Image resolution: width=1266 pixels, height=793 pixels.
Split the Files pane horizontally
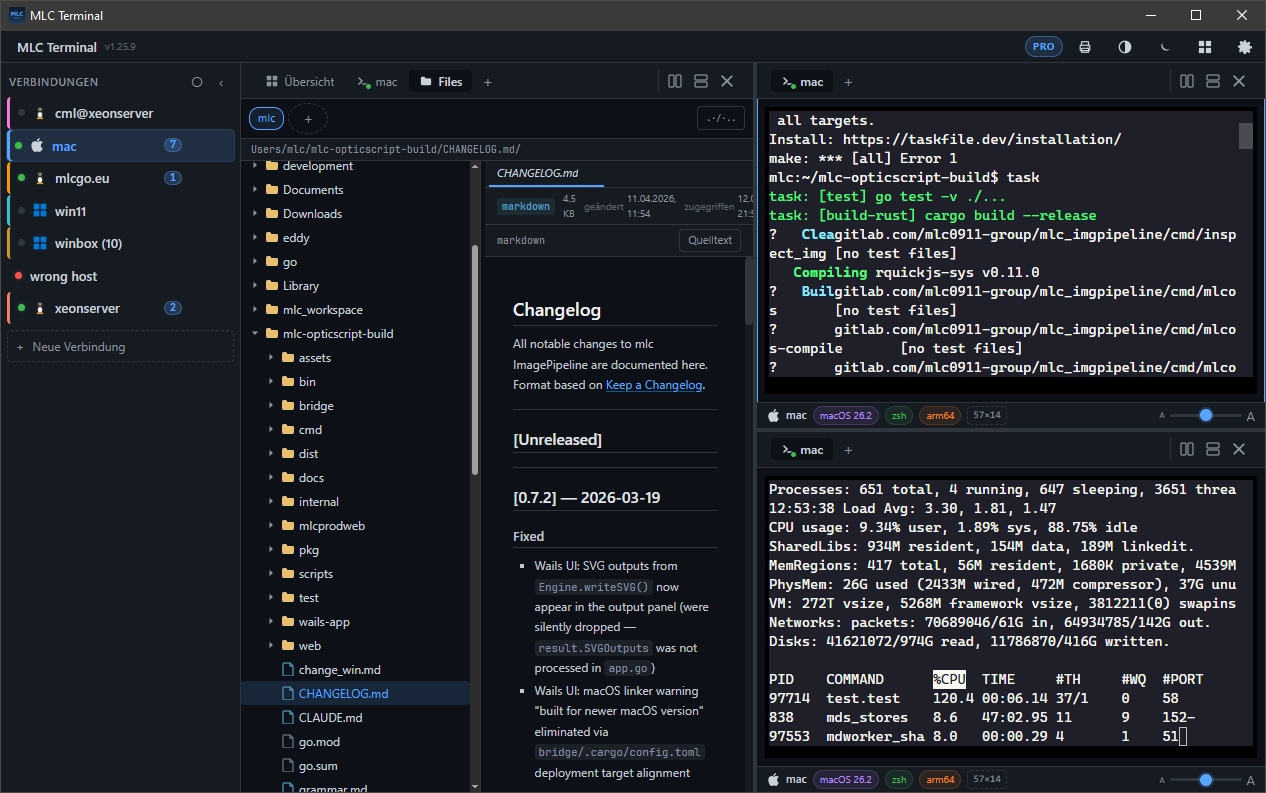click(x=701, y=82)
